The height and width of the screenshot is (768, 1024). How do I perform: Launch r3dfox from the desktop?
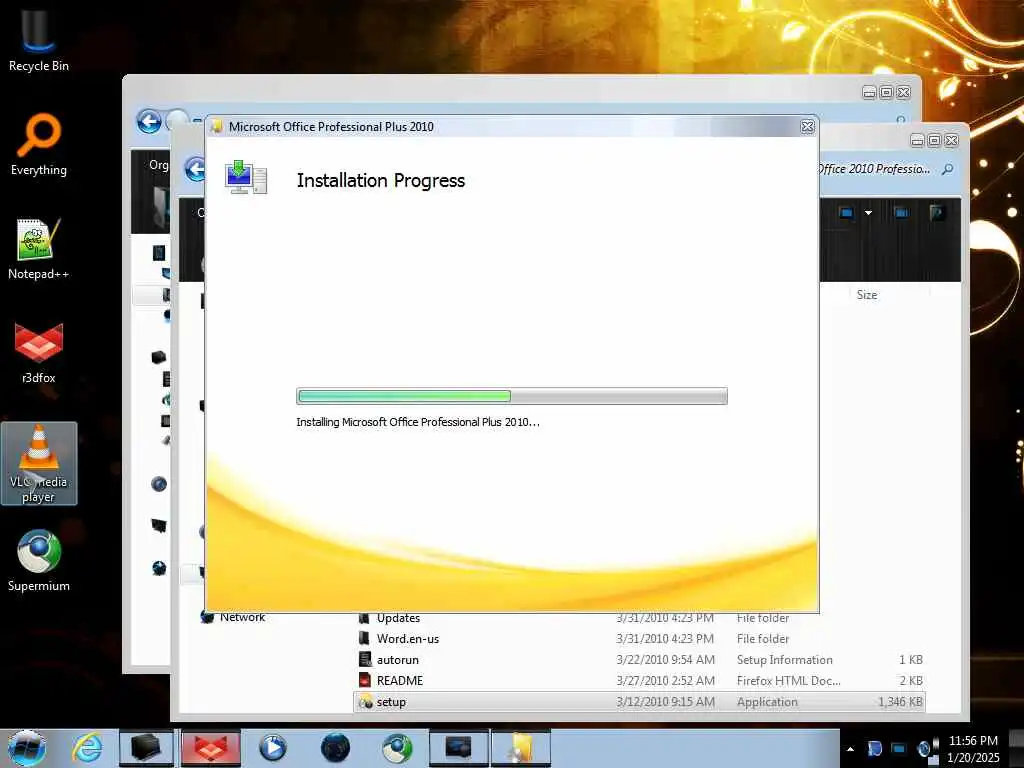39,353
